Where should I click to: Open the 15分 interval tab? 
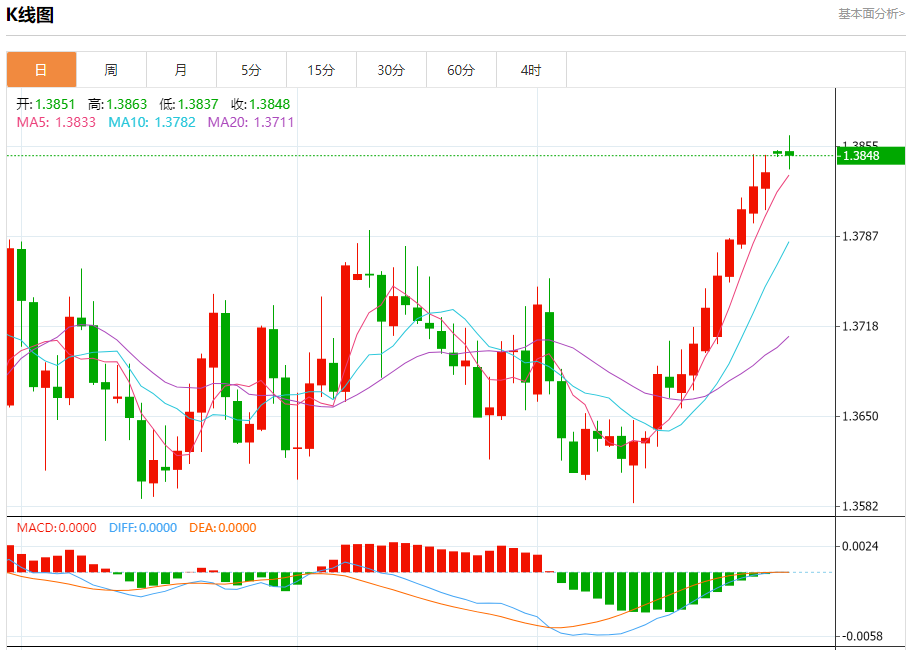[321, 70]
